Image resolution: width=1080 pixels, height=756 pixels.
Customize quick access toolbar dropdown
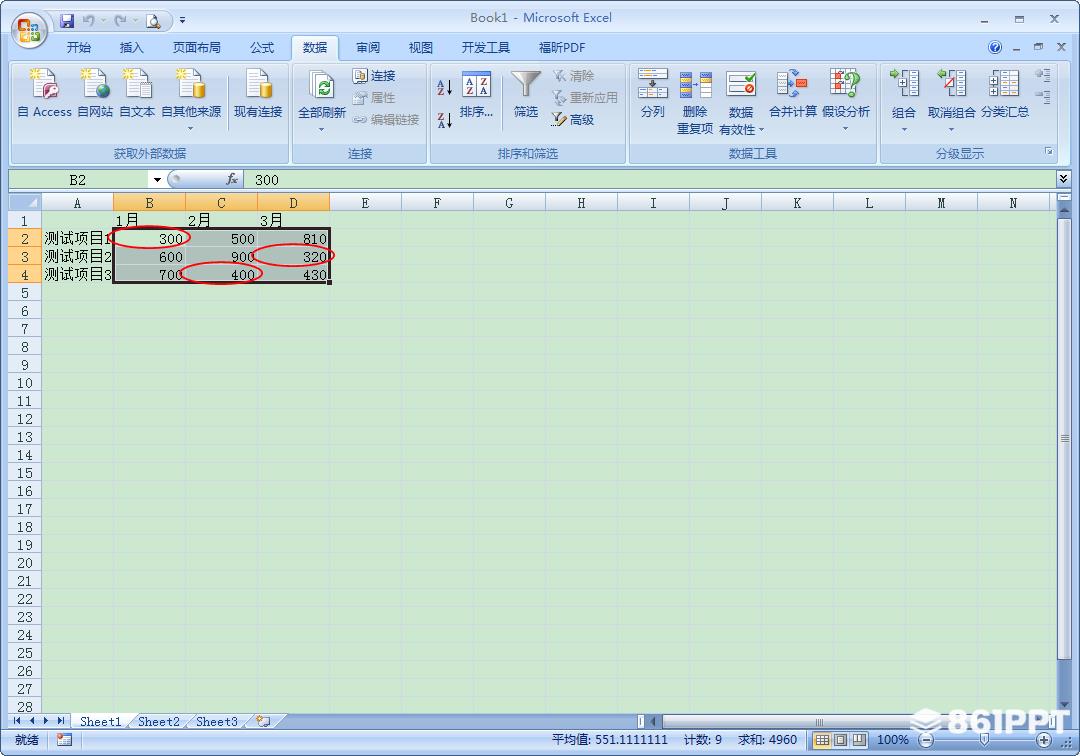(x=183, y=21)
